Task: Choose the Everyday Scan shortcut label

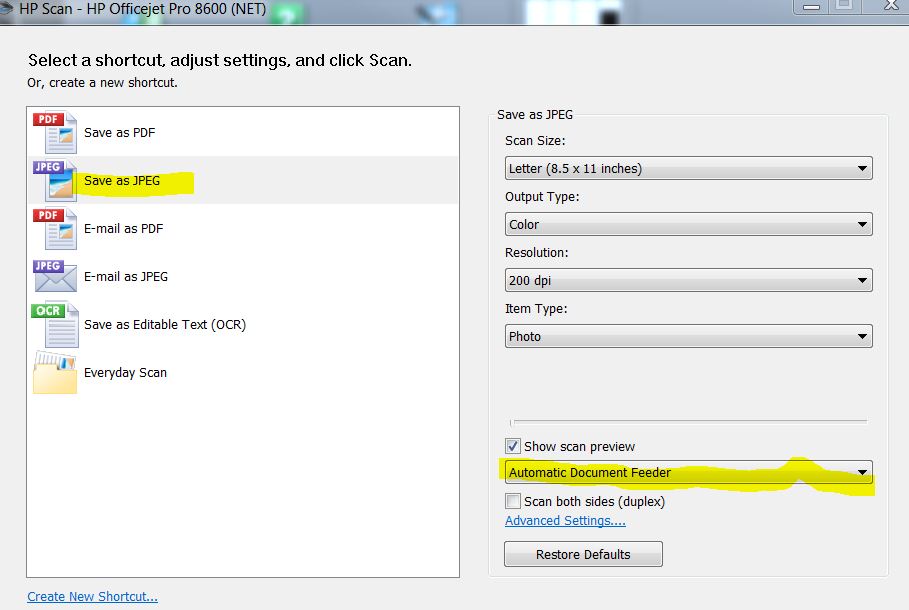Action: coord(125,372)
